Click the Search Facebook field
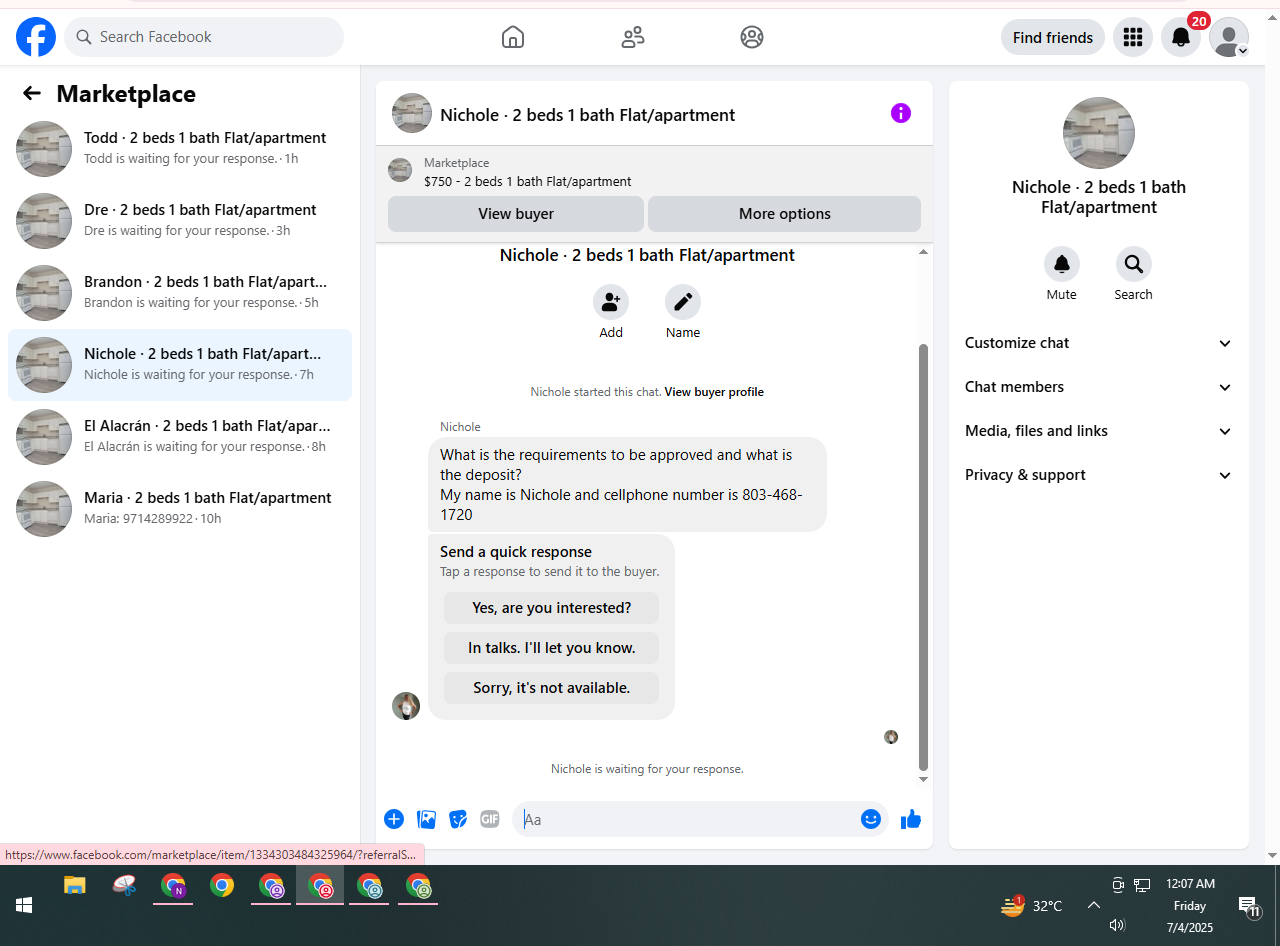This screenshot has width=1280, height=946. point(204,37)
